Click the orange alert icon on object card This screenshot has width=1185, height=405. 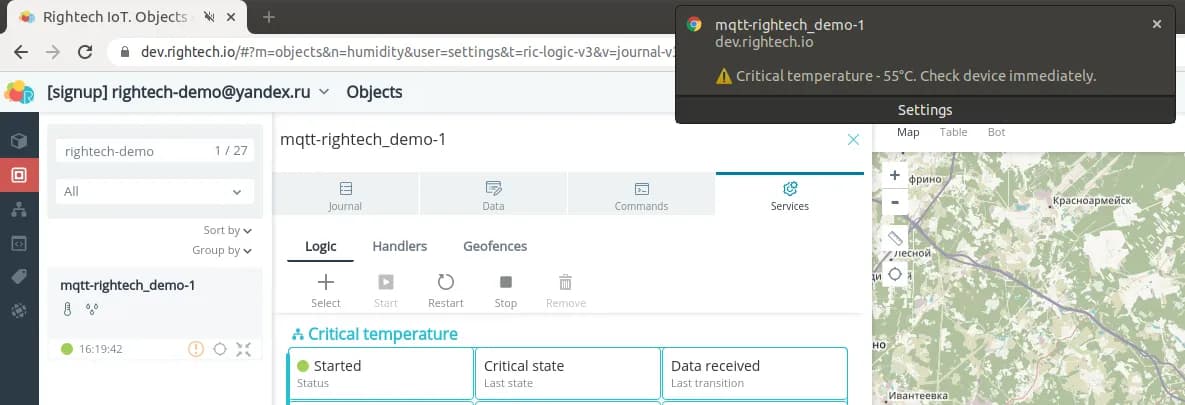click(196, 349)
